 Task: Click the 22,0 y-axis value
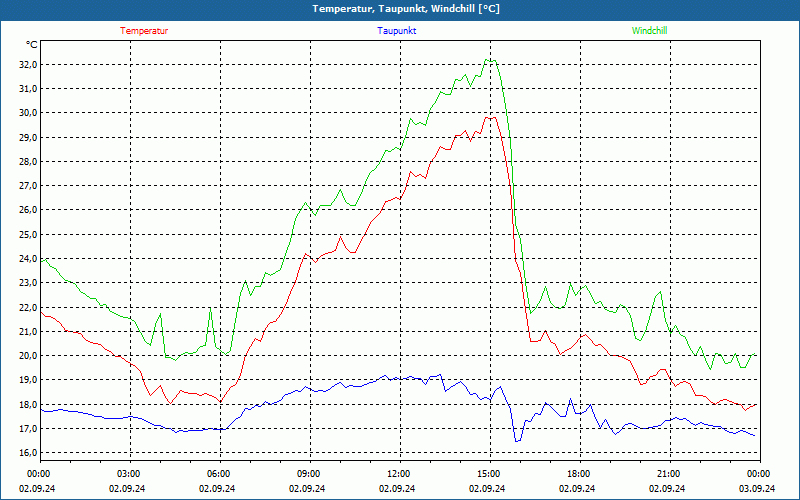(29, 308)
